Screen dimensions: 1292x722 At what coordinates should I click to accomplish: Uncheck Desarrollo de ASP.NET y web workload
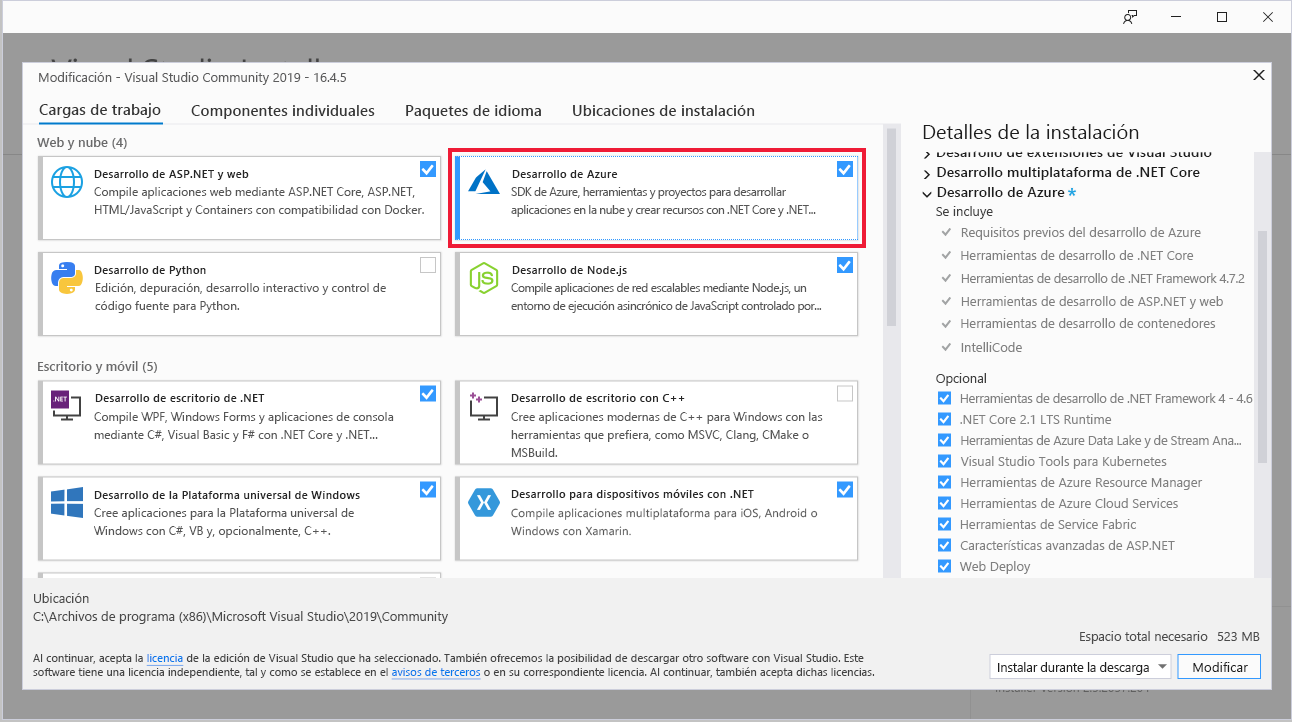[428, 169]
